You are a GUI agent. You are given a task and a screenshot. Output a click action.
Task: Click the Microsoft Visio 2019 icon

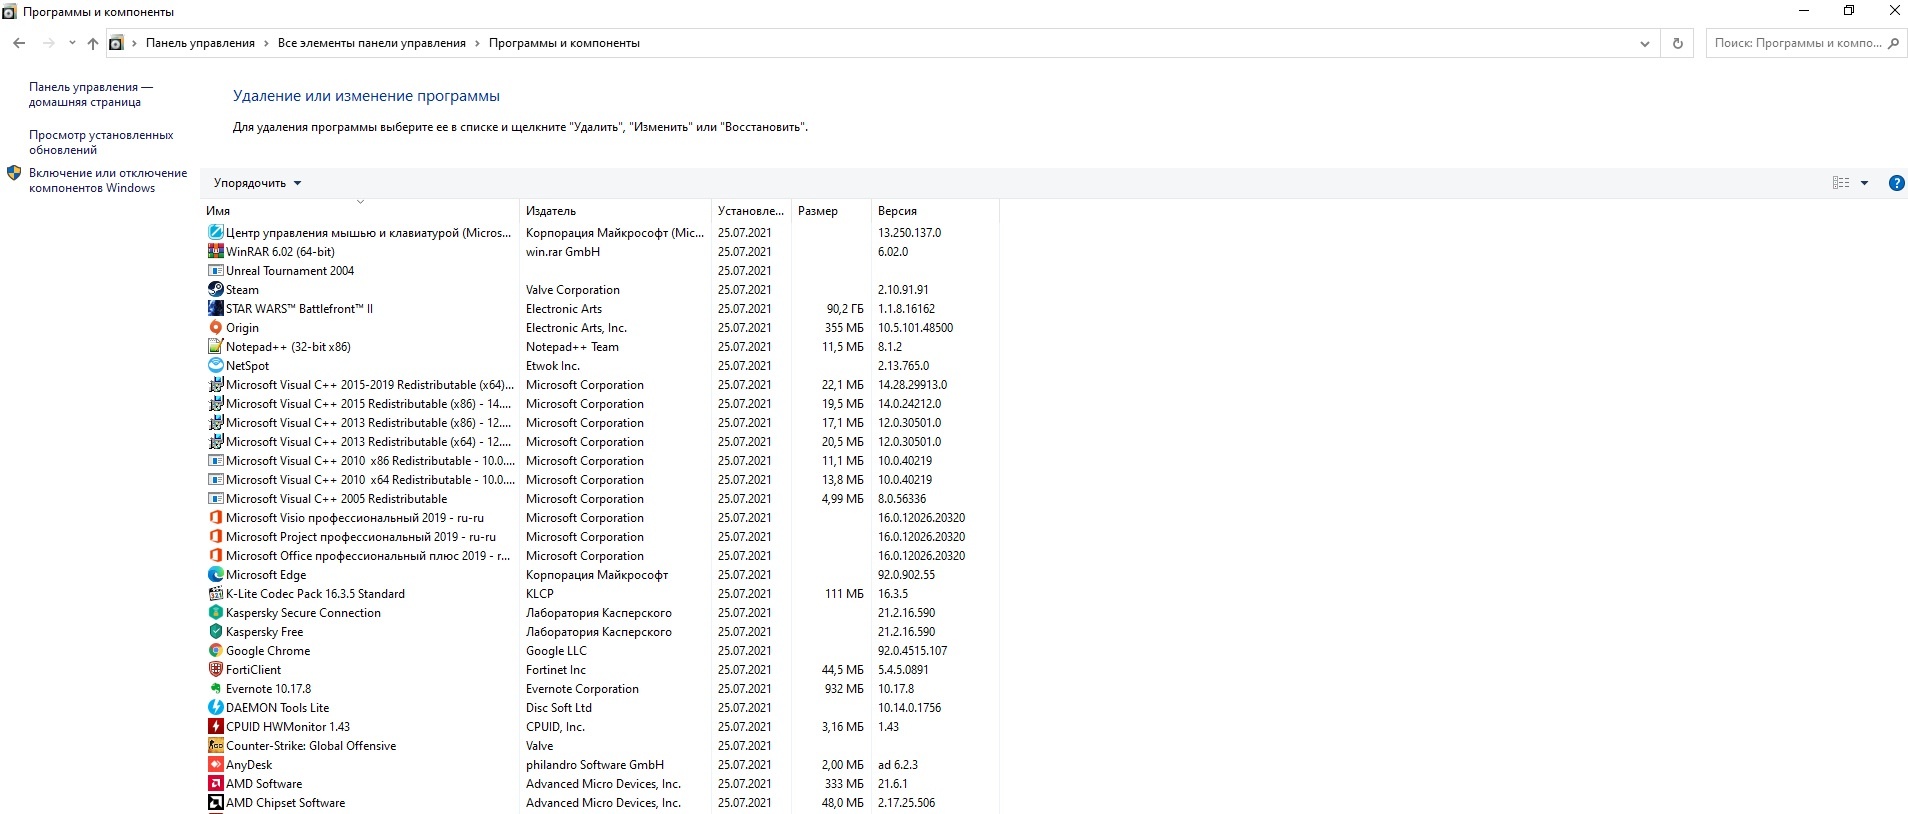click(x=215, y=518)
